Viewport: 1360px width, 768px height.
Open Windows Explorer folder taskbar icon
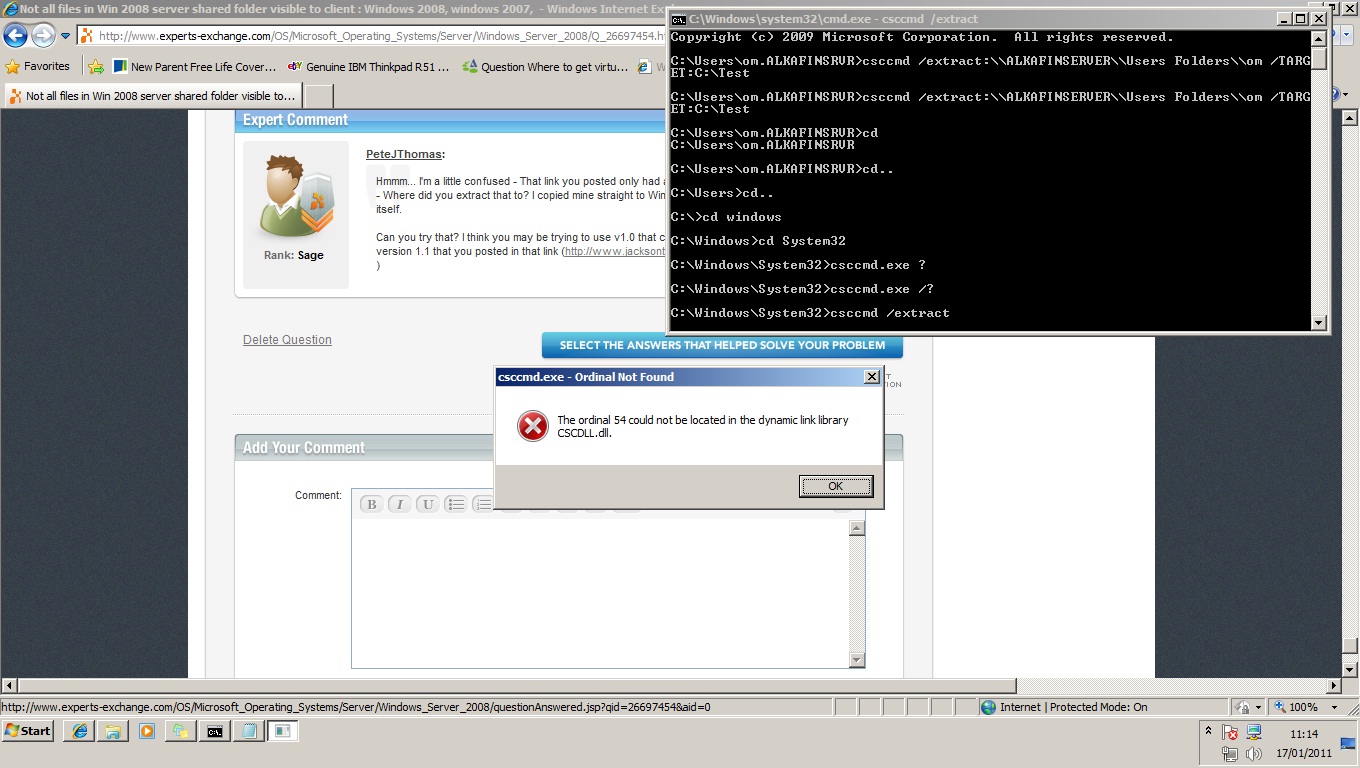click(113, 731)
